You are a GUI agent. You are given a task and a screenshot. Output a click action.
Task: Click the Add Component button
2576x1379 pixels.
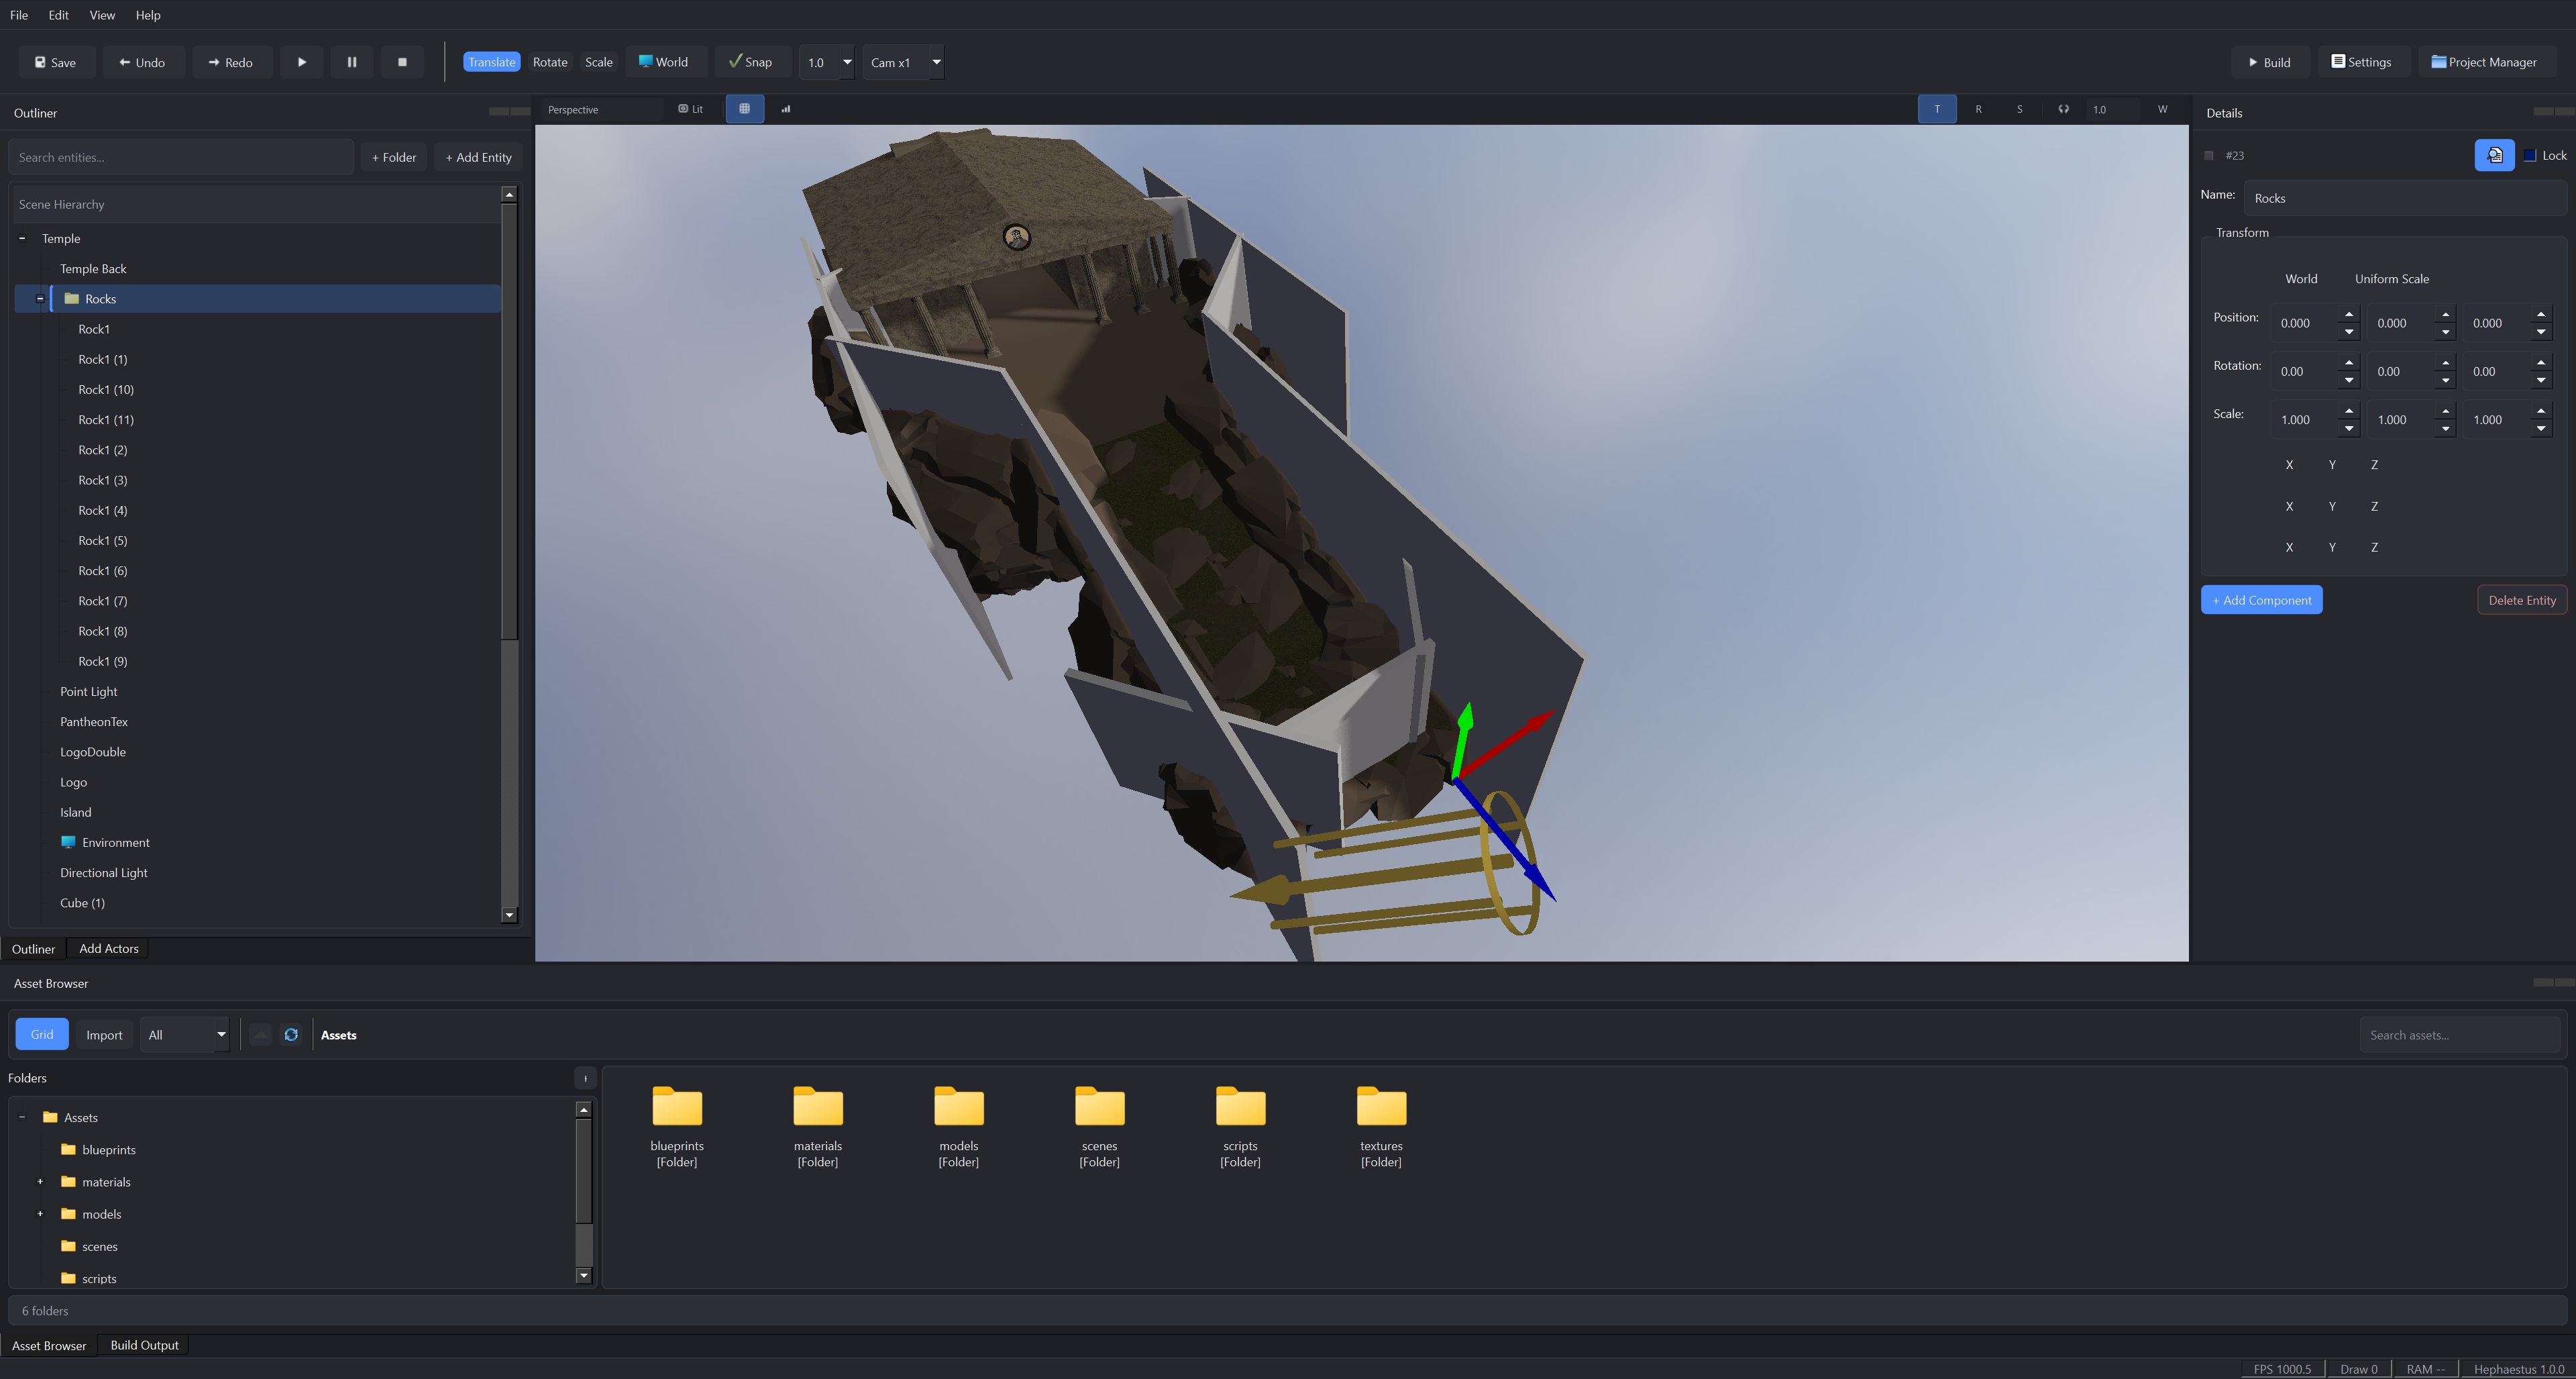point(2261,599)
